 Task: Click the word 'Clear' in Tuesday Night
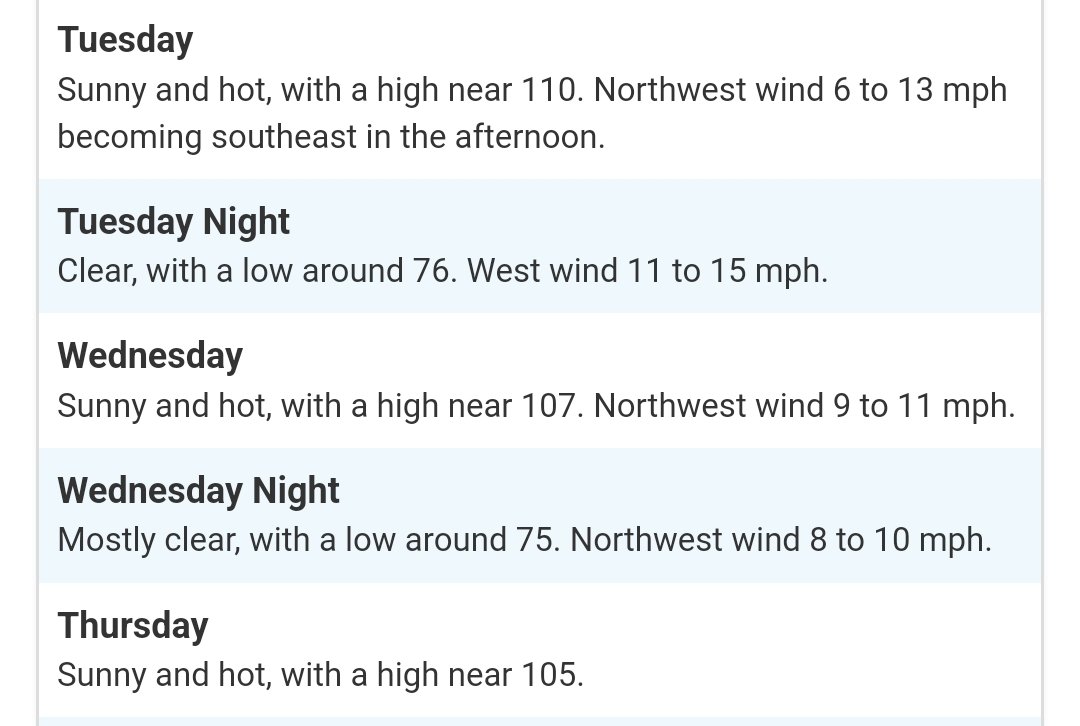pyautogui.click(x=97, y=271)
